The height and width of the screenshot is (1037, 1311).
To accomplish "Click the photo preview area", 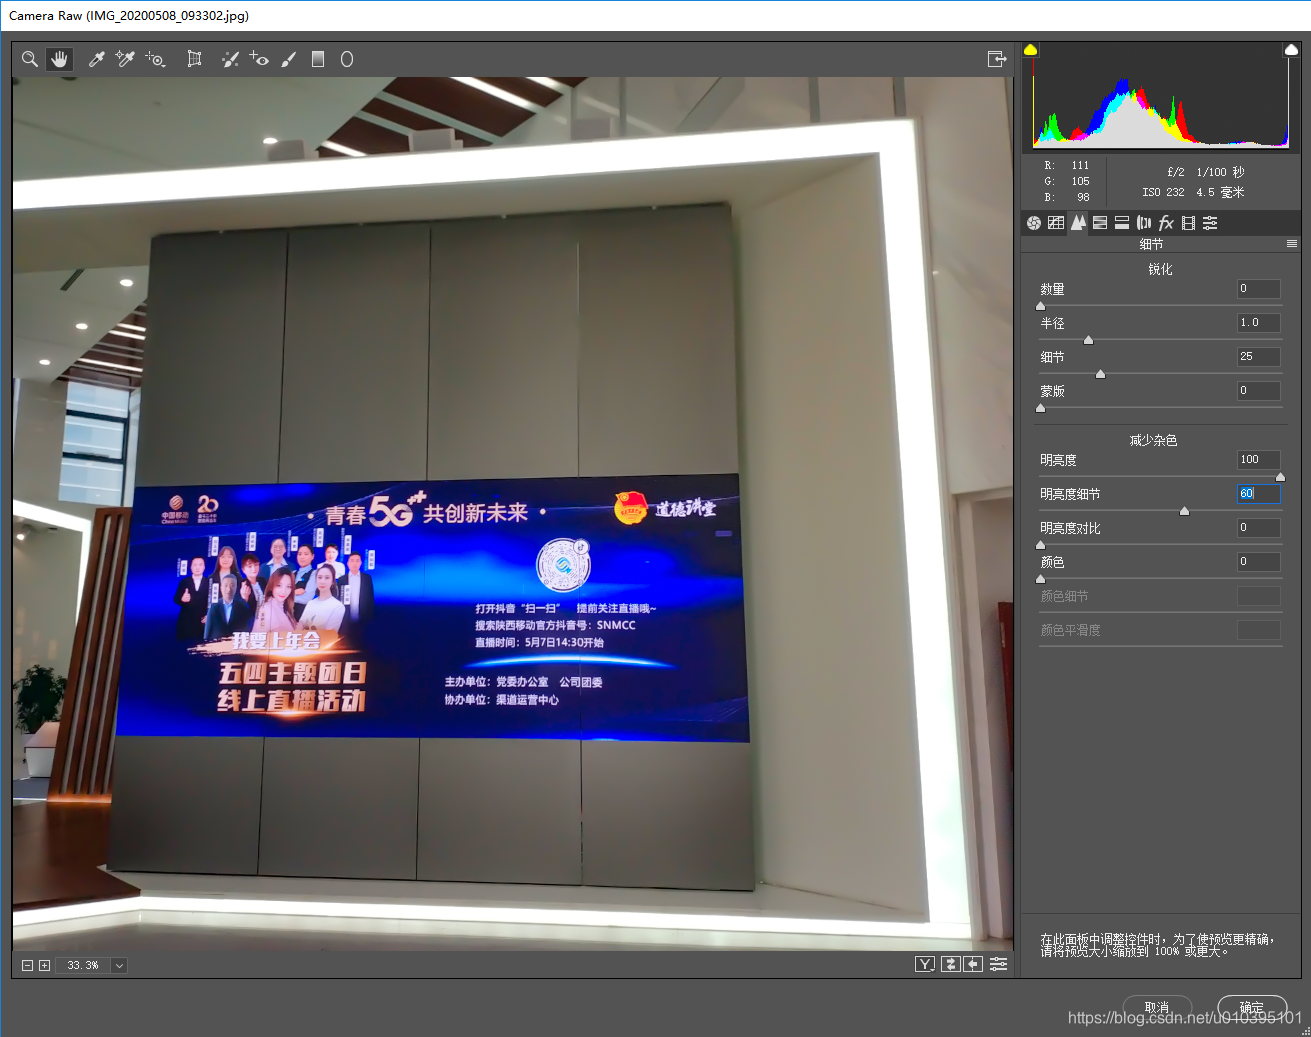I will (x=513, y=514).
